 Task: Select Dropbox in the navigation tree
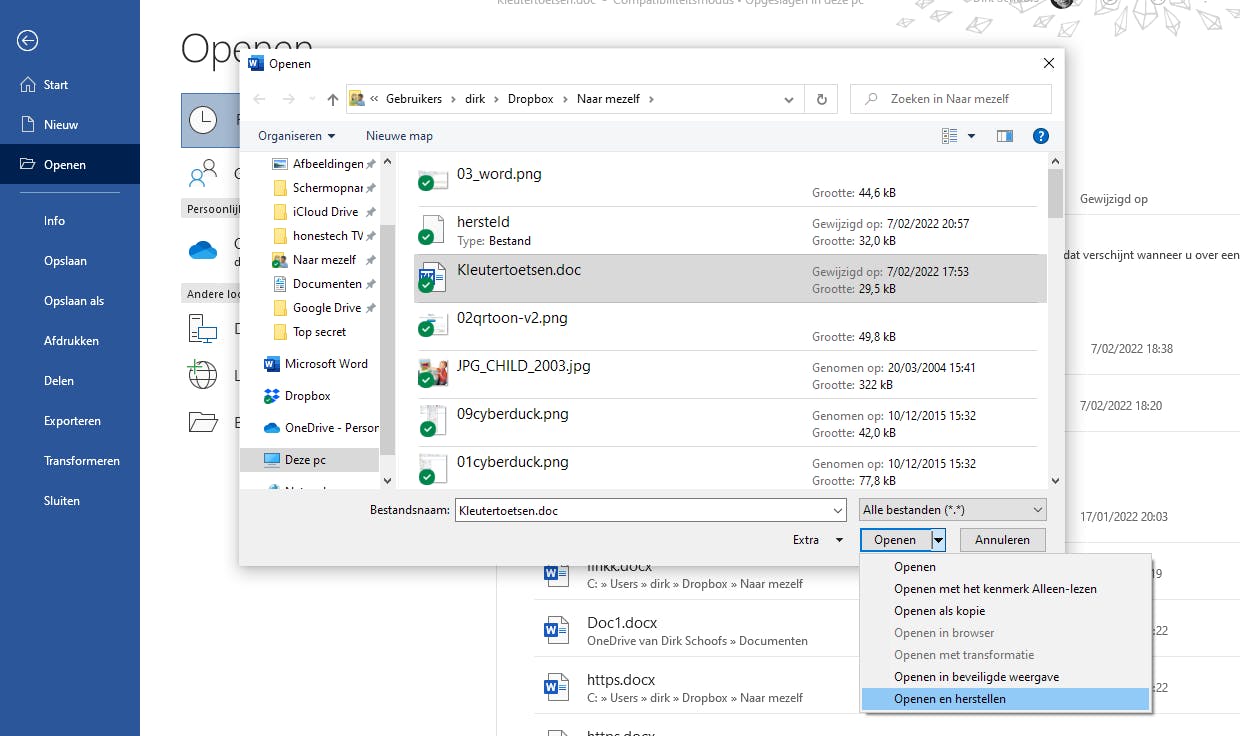[x=307, y=396]
